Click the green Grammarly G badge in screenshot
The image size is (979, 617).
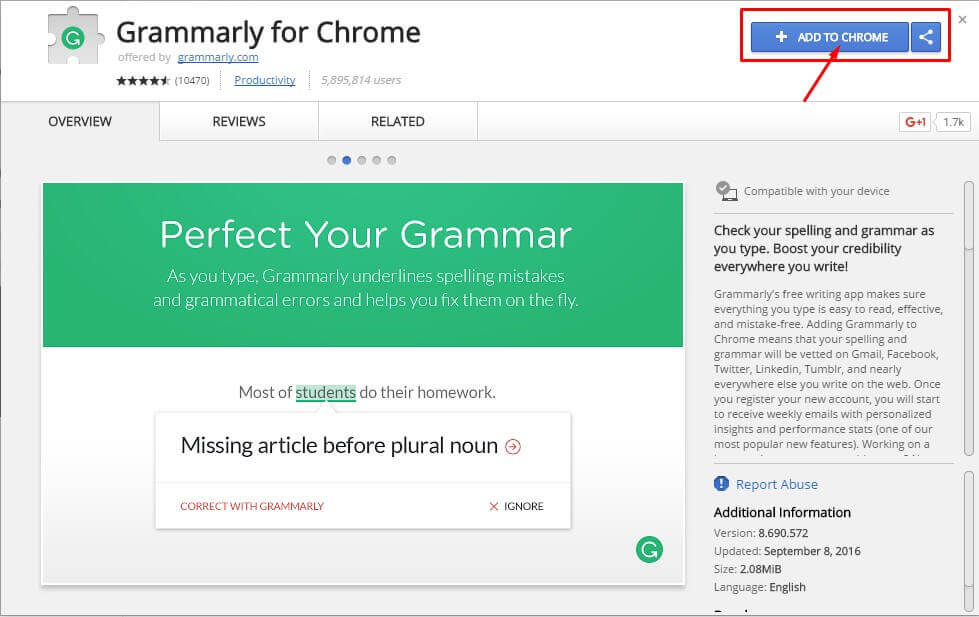click(649, 548)
